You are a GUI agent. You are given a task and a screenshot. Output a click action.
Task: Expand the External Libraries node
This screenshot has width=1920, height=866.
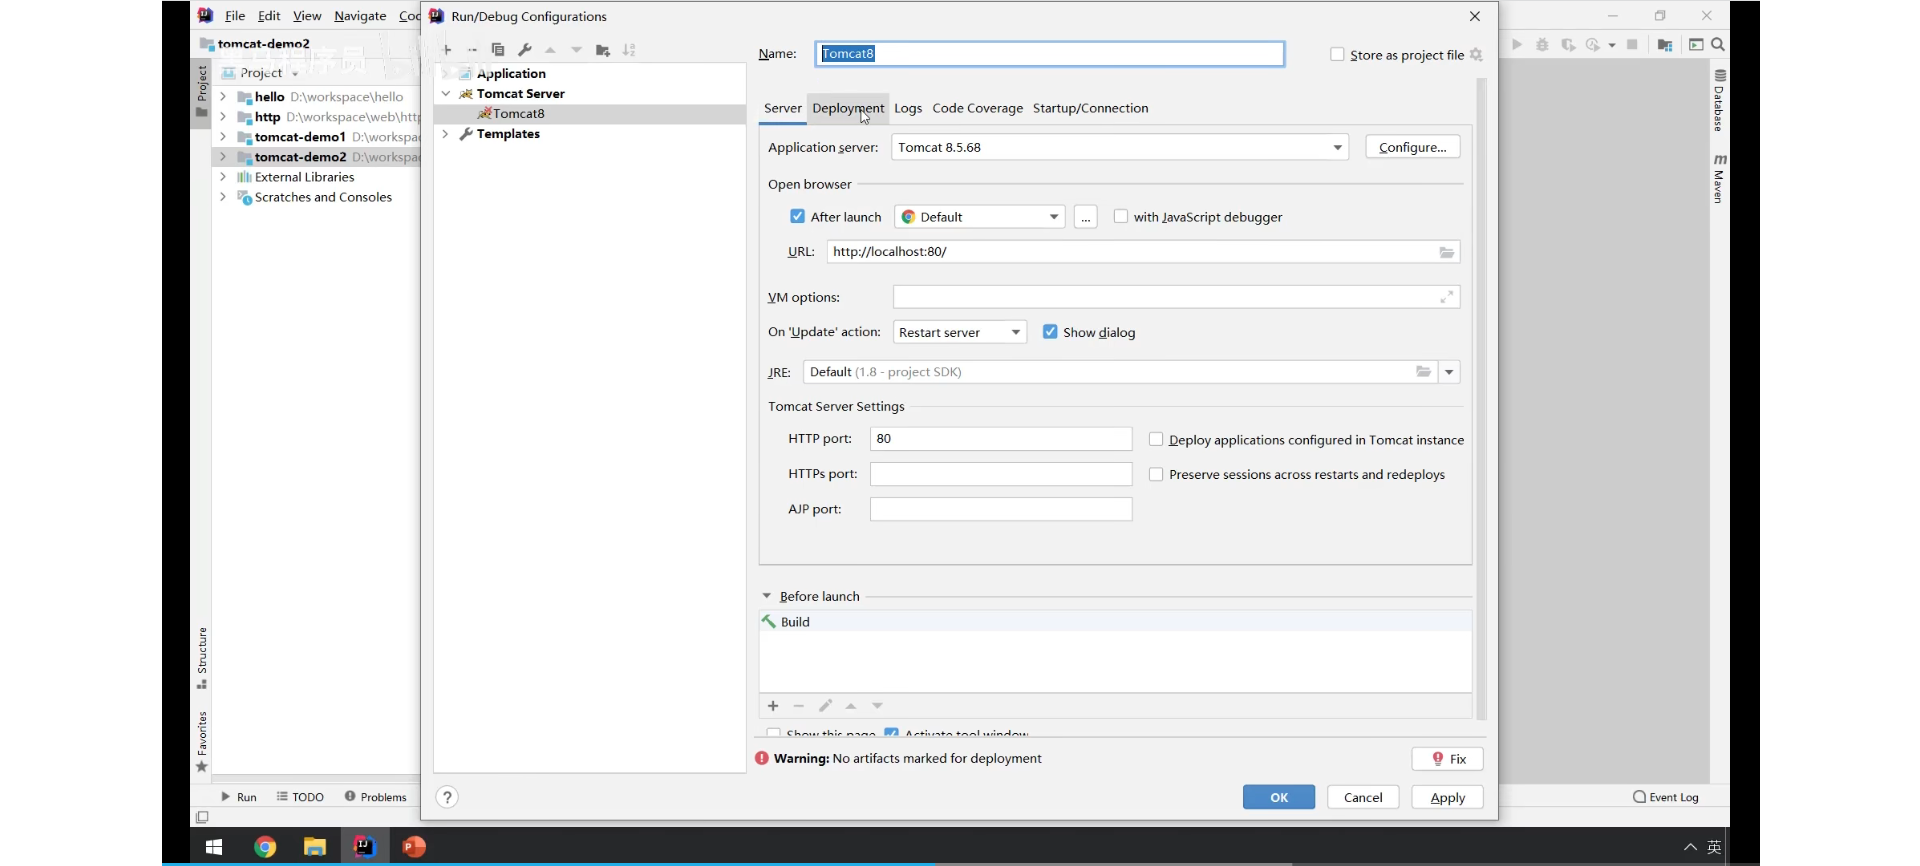tap(223, 177)
